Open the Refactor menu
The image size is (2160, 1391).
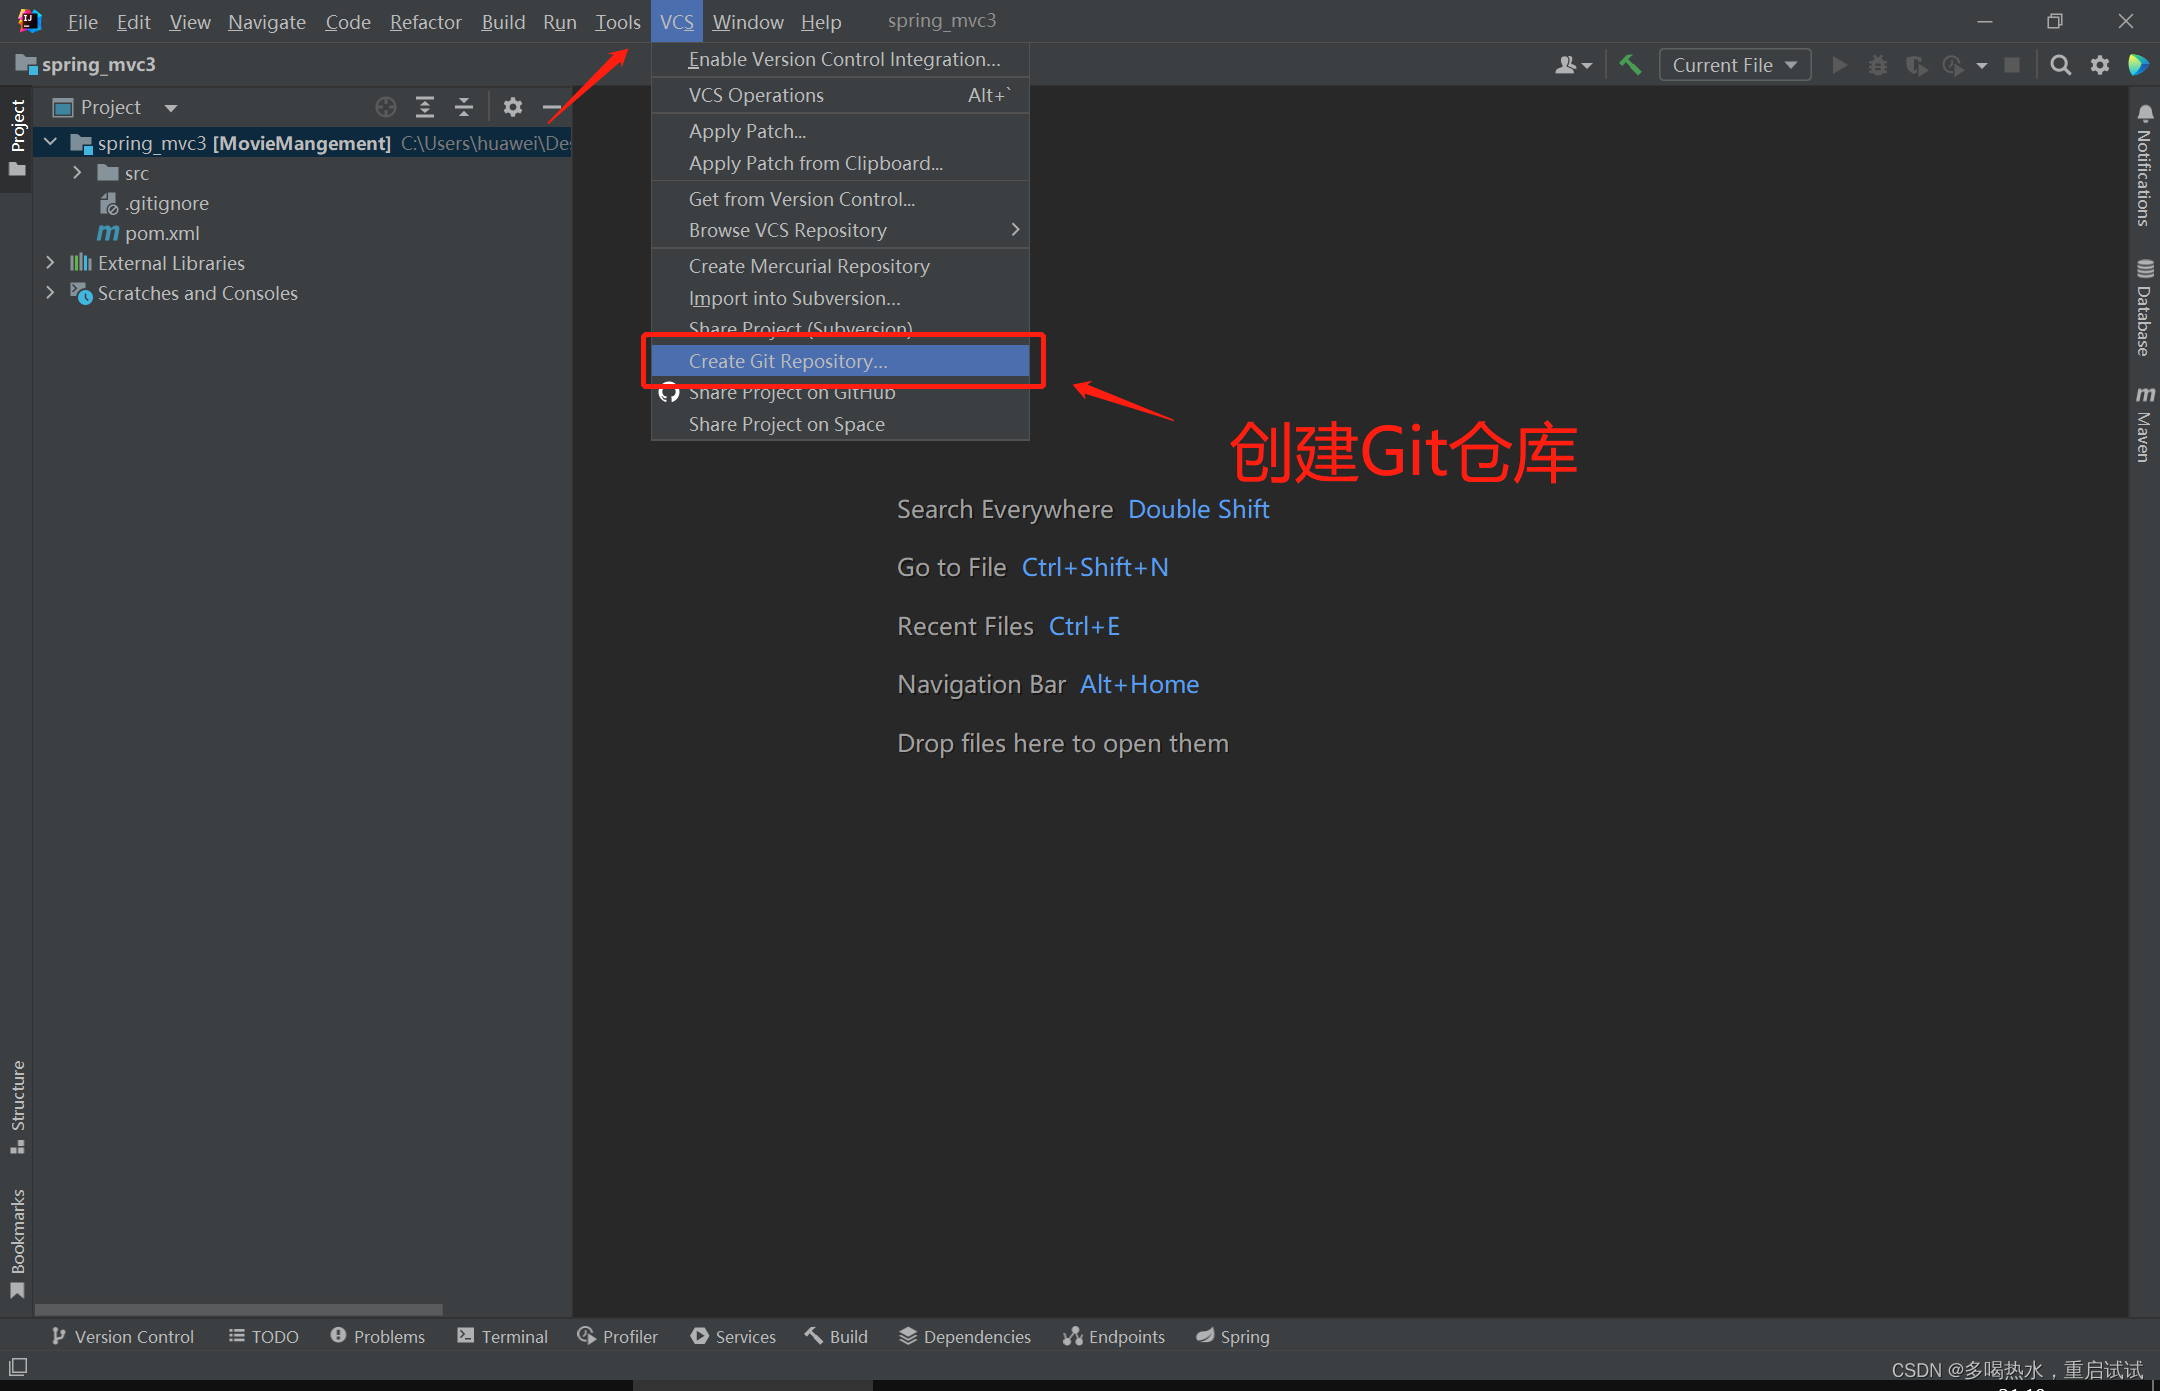tap(425, 21)
